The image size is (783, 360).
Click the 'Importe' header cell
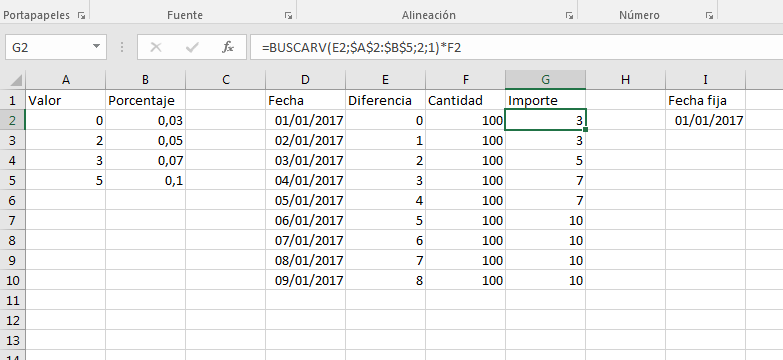pyautogui.click(x=545, y=100)
